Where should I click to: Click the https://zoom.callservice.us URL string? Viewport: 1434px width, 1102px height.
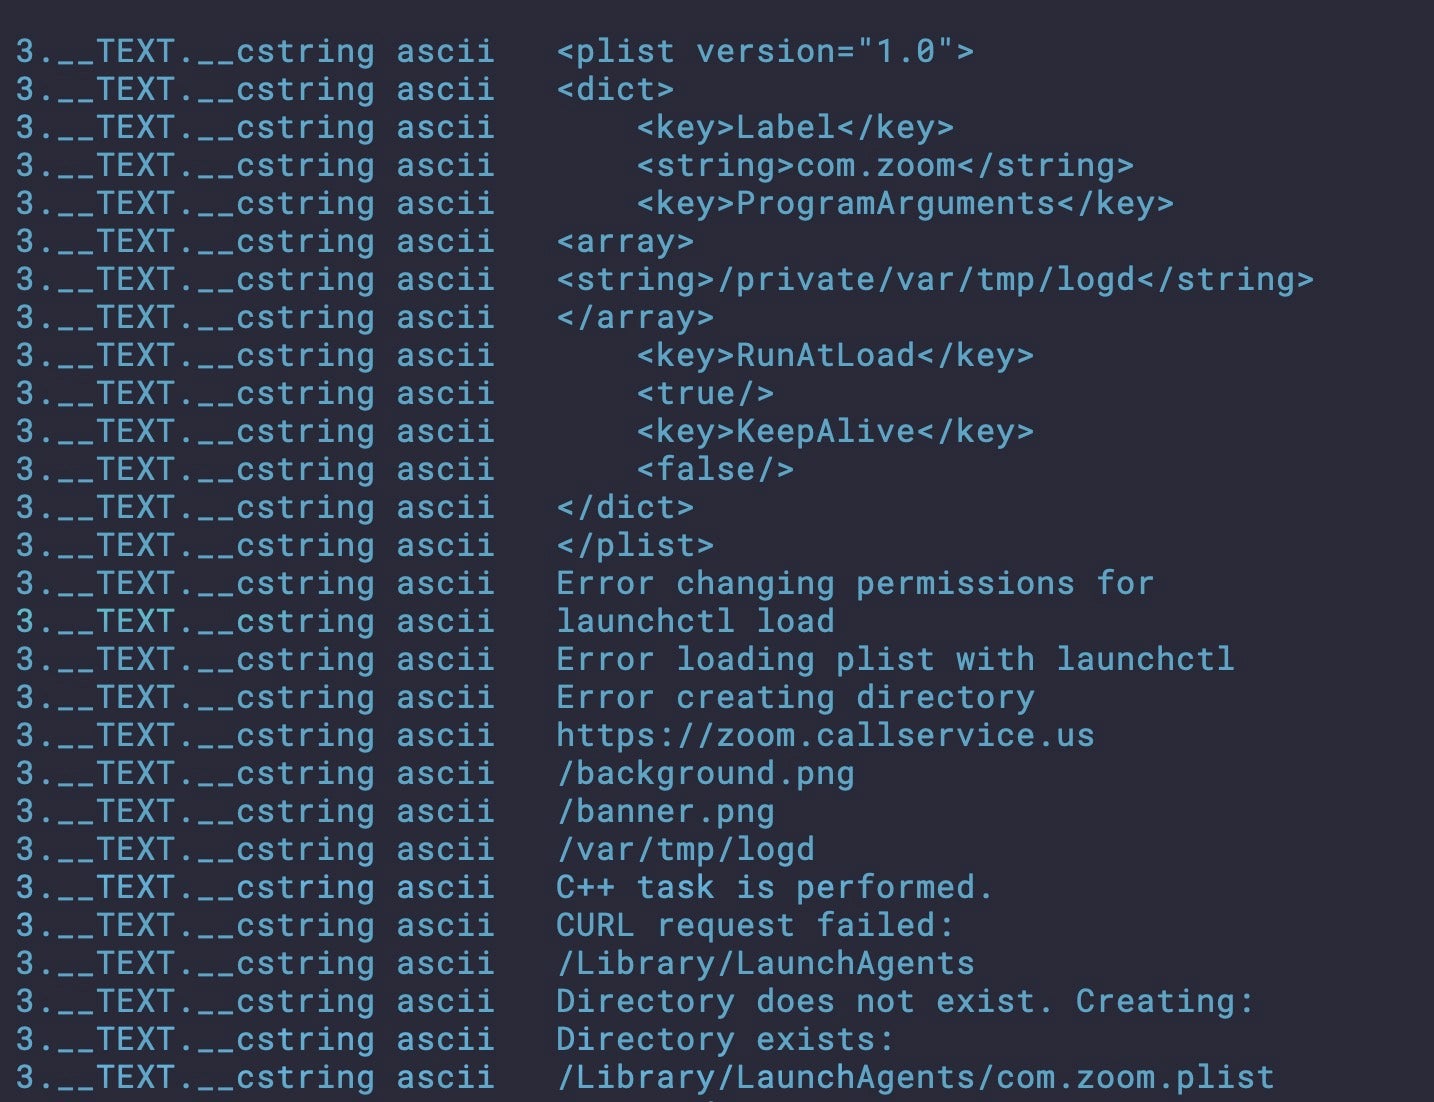pyautogui.click(x=825, y=736)
